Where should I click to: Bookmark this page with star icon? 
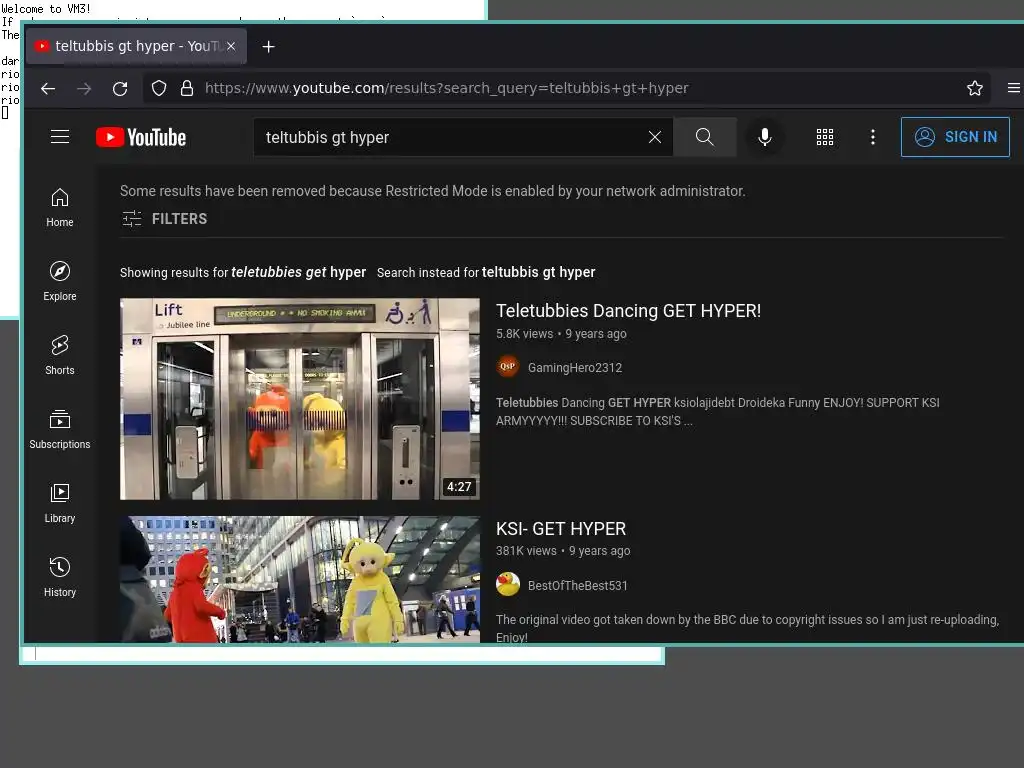point(974,88)
